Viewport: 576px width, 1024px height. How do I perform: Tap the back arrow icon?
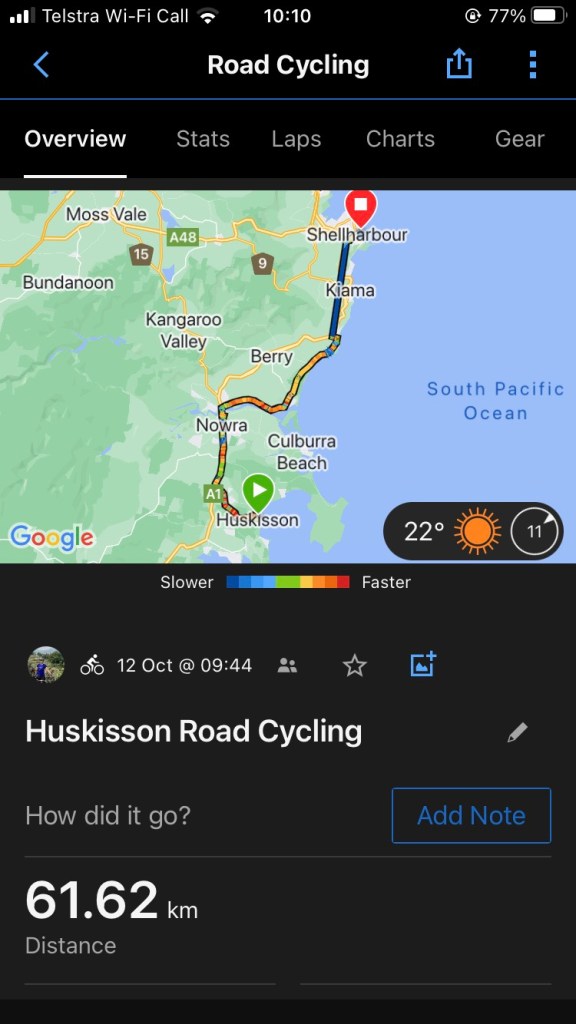[x=41, y=65]
